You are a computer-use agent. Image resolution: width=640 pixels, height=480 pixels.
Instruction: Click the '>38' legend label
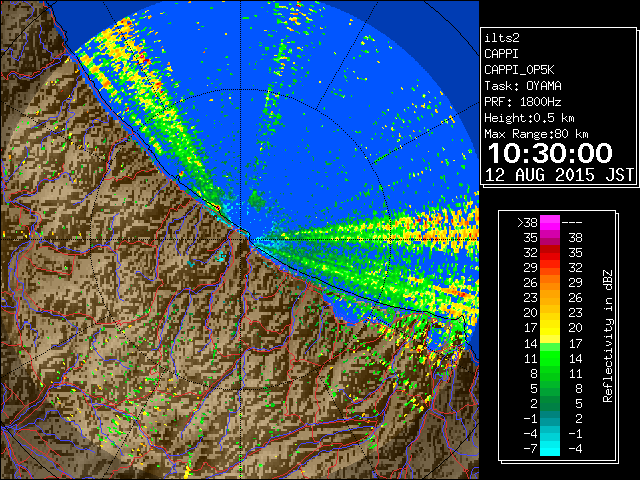click(x=527, y=223)
